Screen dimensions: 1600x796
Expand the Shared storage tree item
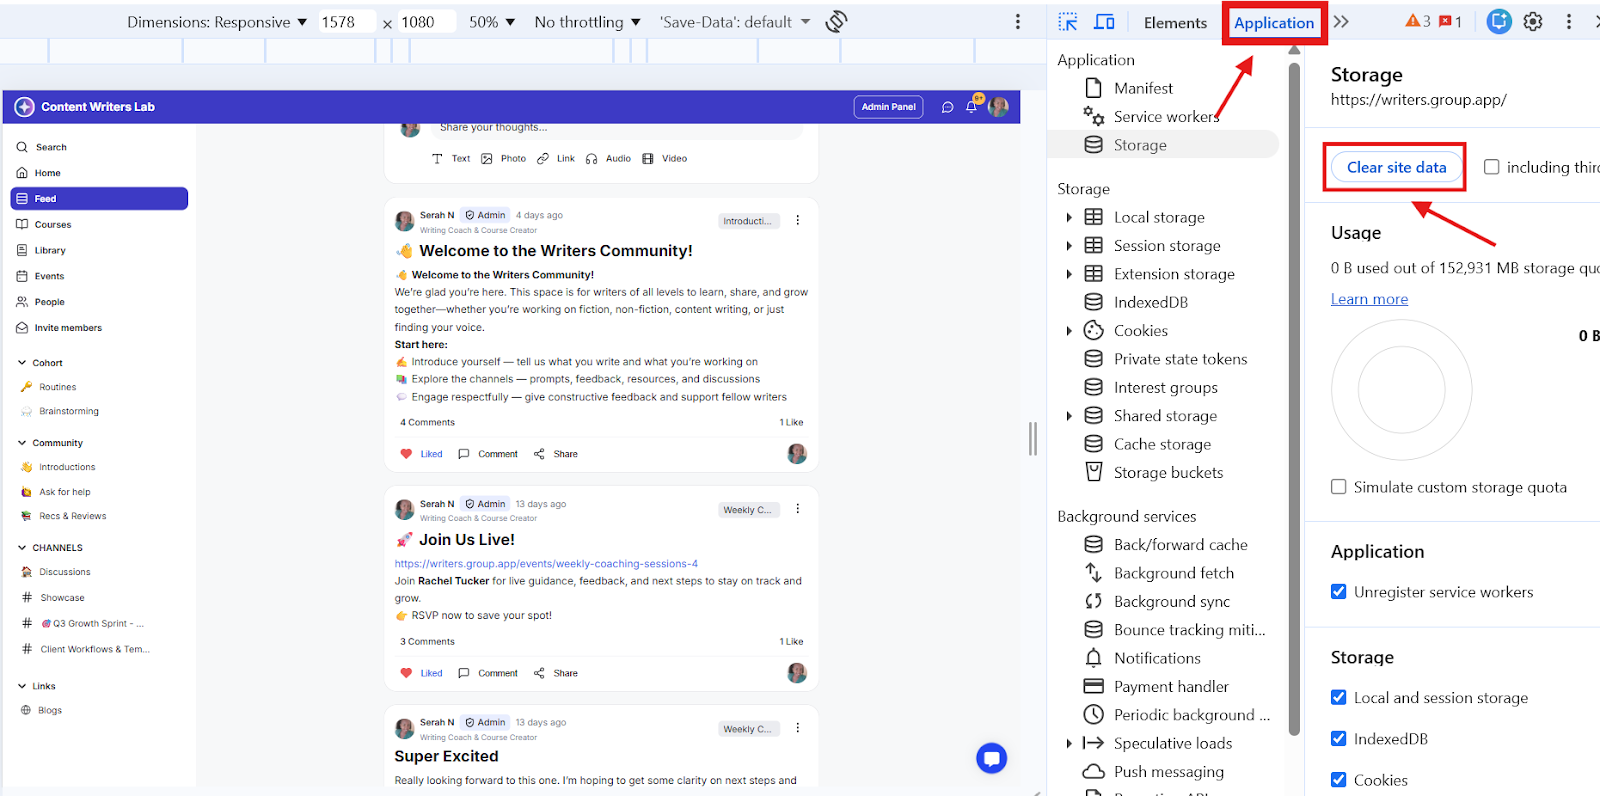1069,416
